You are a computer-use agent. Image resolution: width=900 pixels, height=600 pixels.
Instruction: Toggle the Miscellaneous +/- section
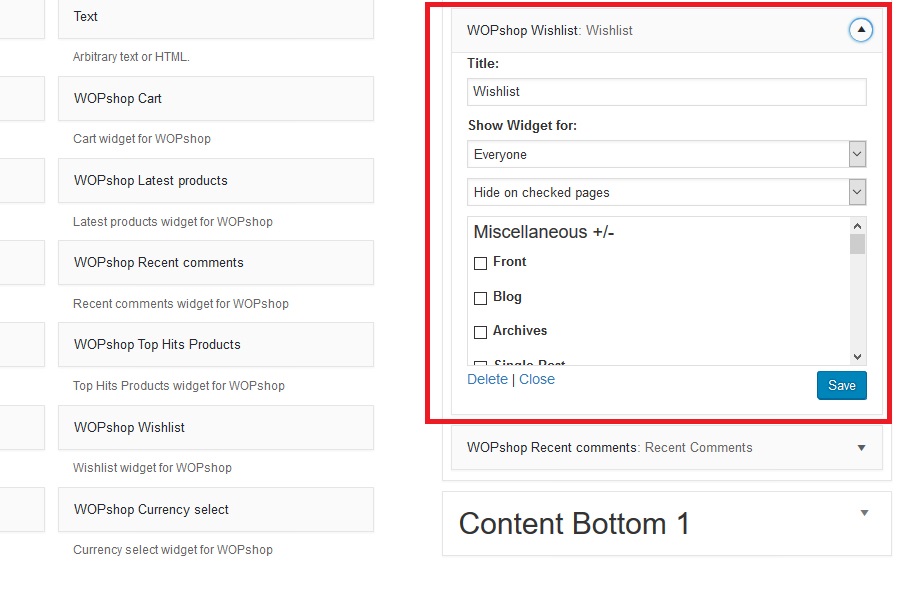pos(544,232)
